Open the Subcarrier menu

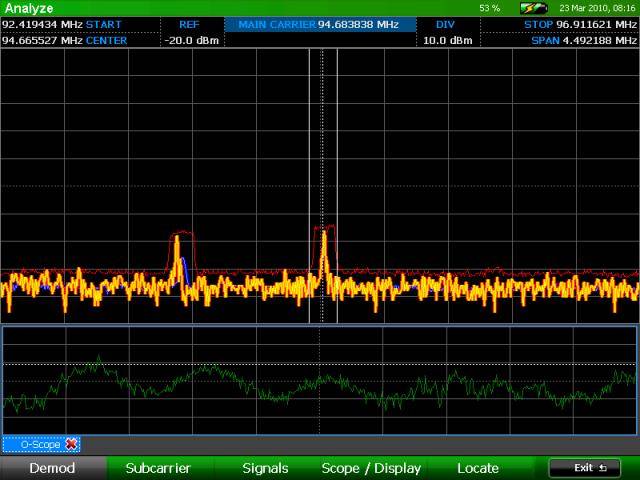coord(158,468)
